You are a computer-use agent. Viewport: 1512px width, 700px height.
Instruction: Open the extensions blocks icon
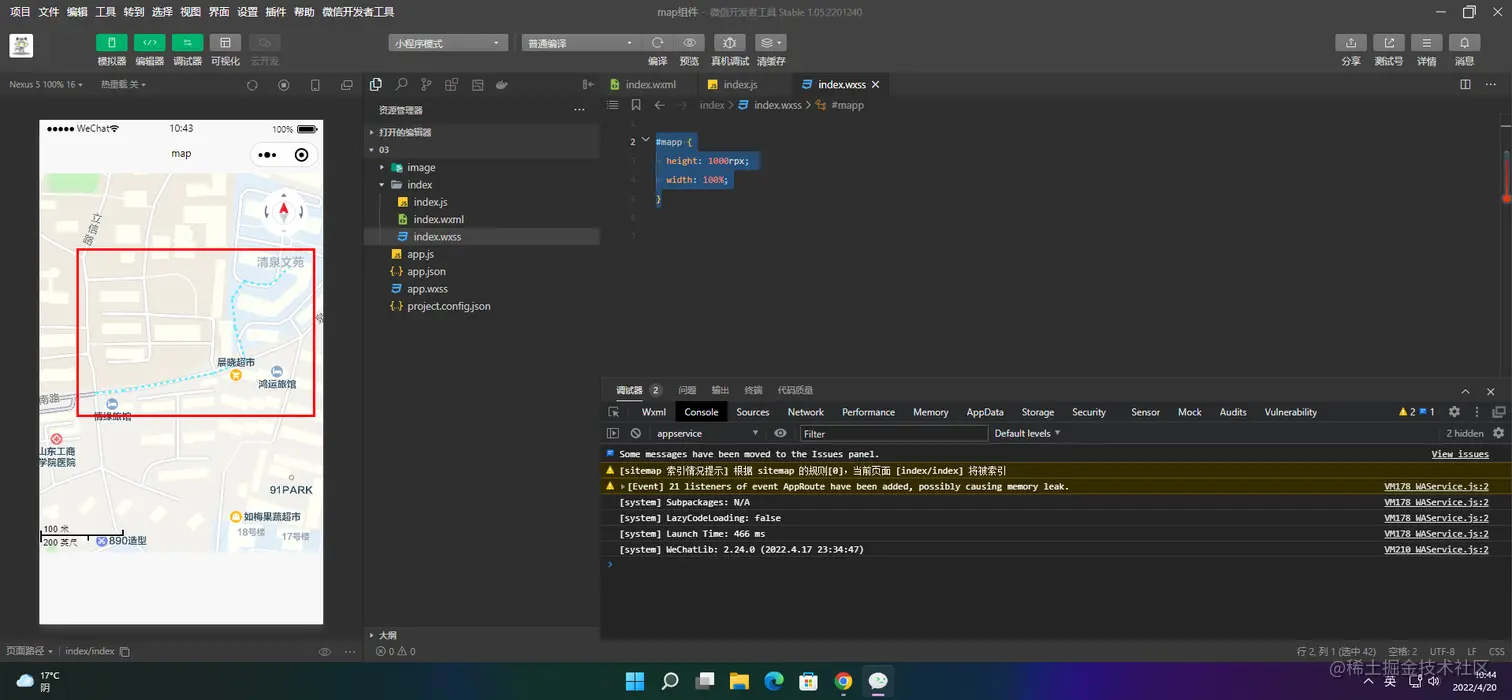point(452,85)
